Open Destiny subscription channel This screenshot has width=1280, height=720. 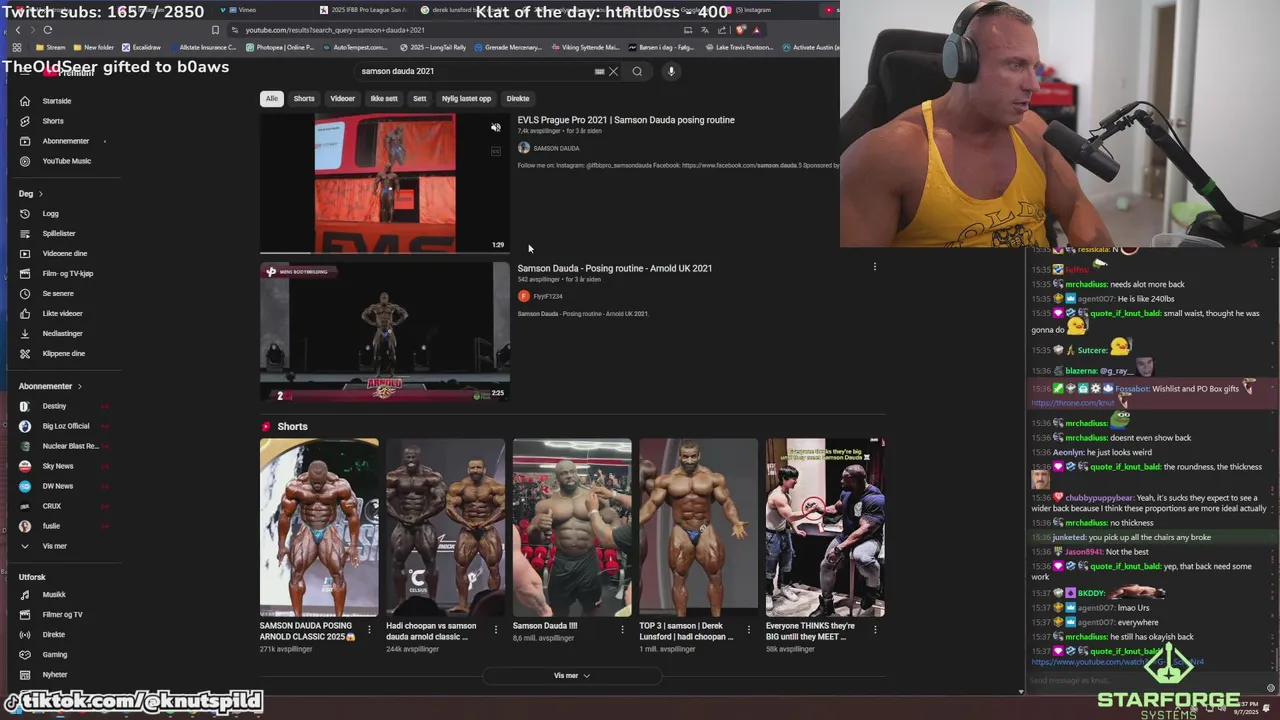click(54, 406)
